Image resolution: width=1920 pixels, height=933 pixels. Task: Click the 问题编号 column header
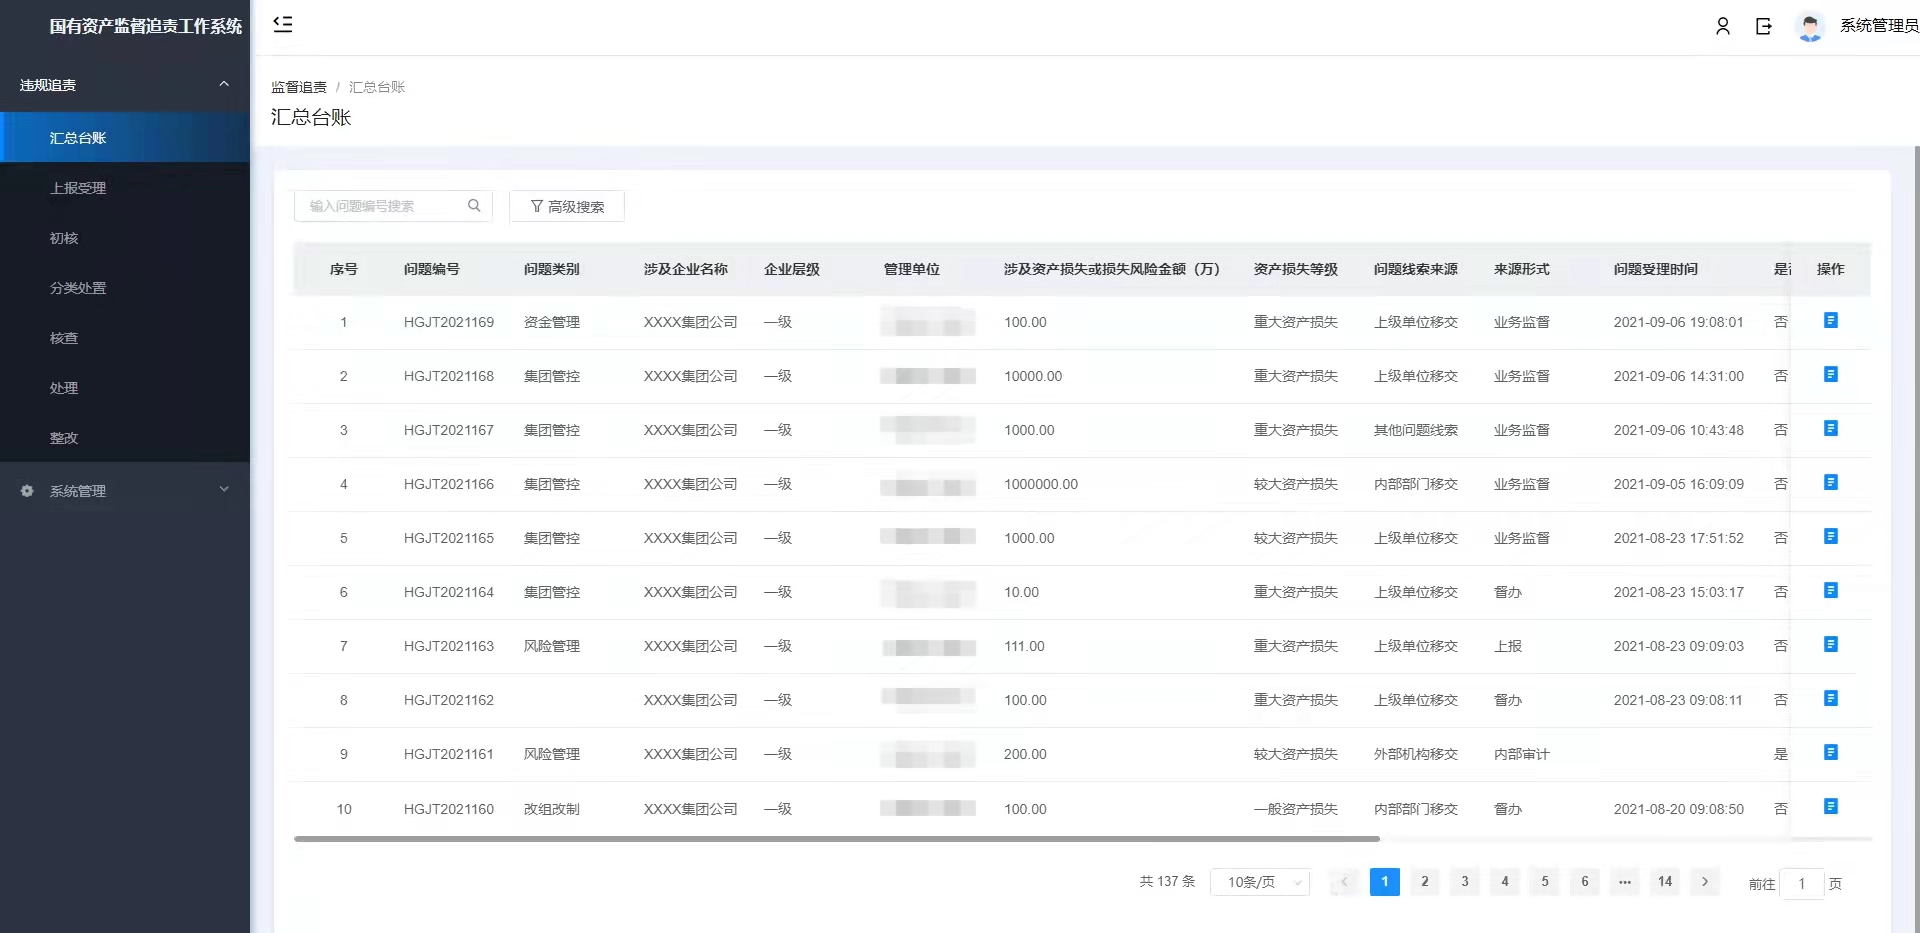[432, 269]
